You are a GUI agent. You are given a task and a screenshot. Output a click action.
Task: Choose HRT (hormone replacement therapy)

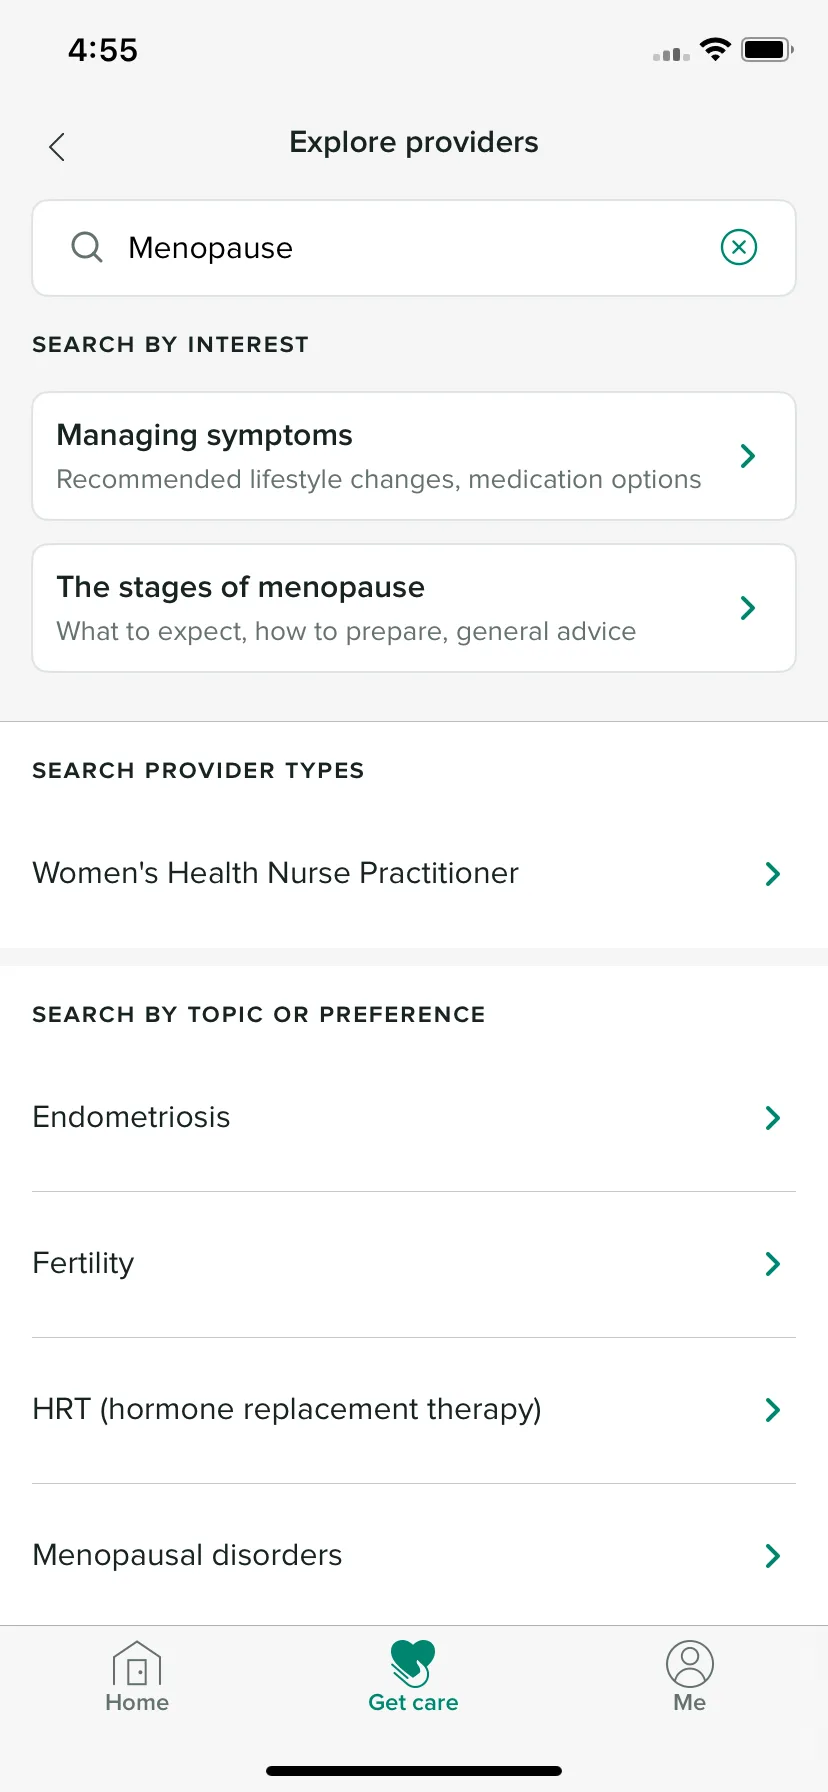414,1410
